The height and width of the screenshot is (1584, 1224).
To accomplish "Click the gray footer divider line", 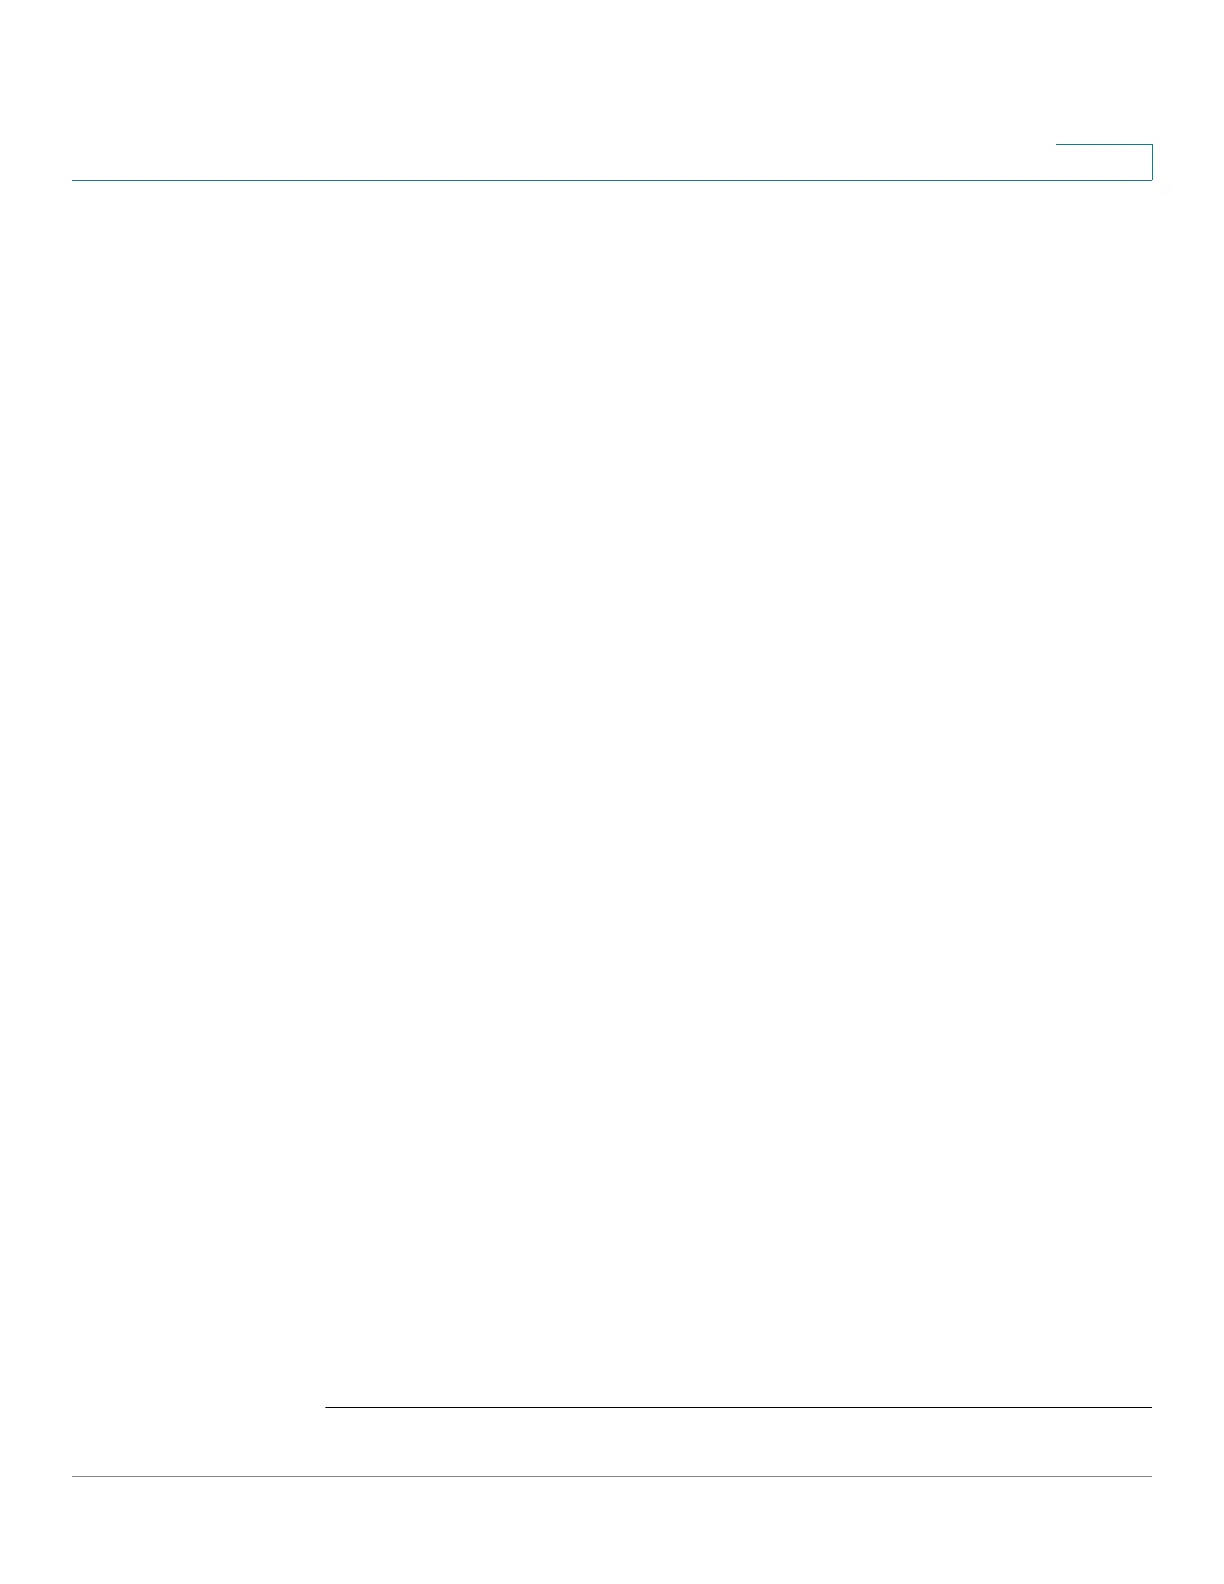I will click(x=612, y=1476).
